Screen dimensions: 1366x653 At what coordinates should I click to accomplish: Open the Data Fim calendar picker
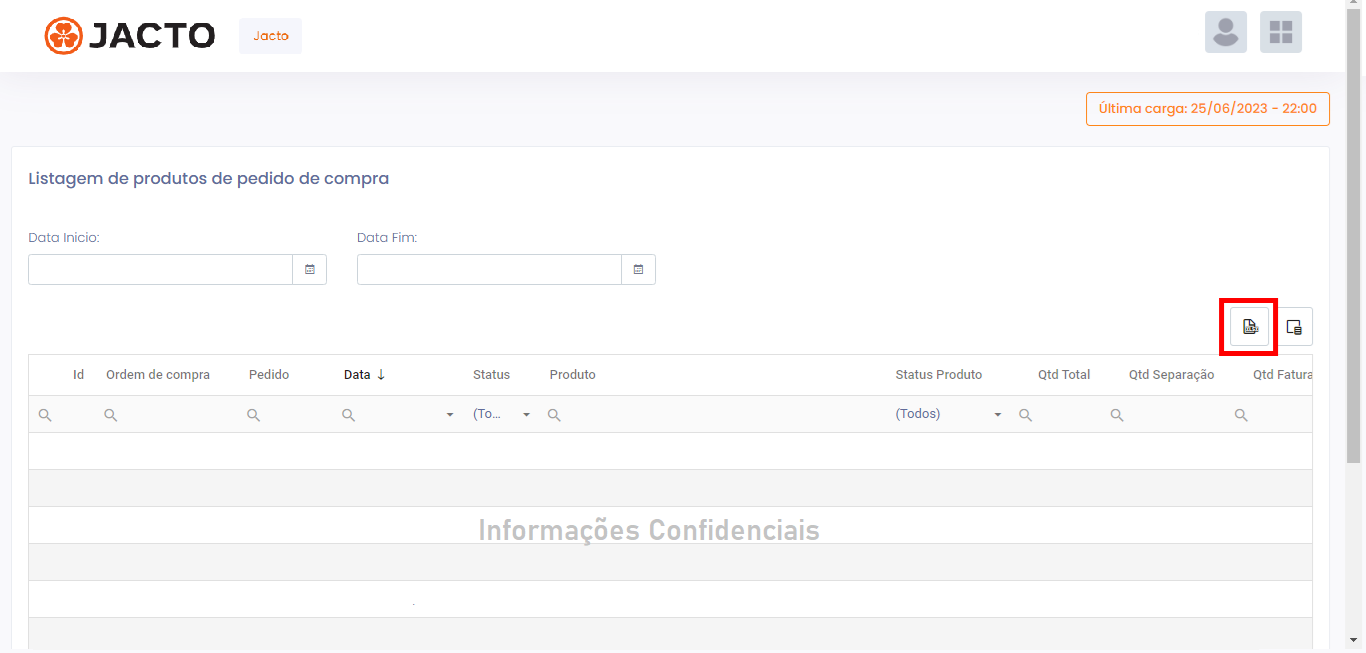639,270
